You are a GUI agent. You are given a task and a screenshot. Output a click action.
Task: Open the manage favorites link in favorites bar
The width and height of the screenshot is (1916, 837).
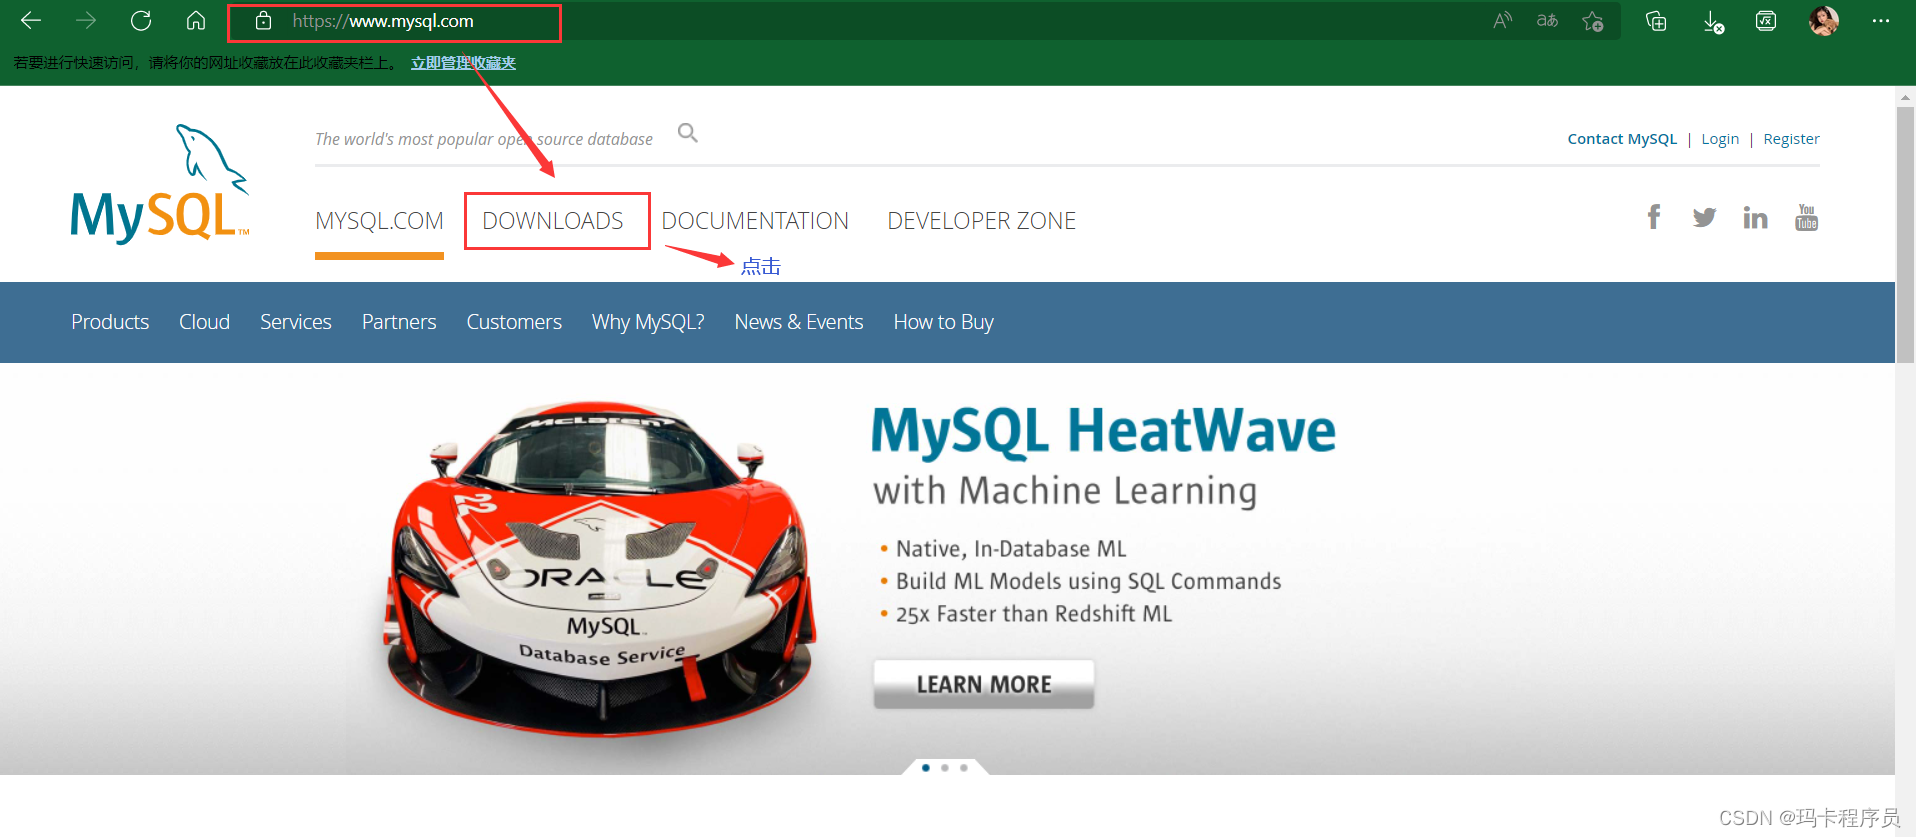tap(463, 63)
